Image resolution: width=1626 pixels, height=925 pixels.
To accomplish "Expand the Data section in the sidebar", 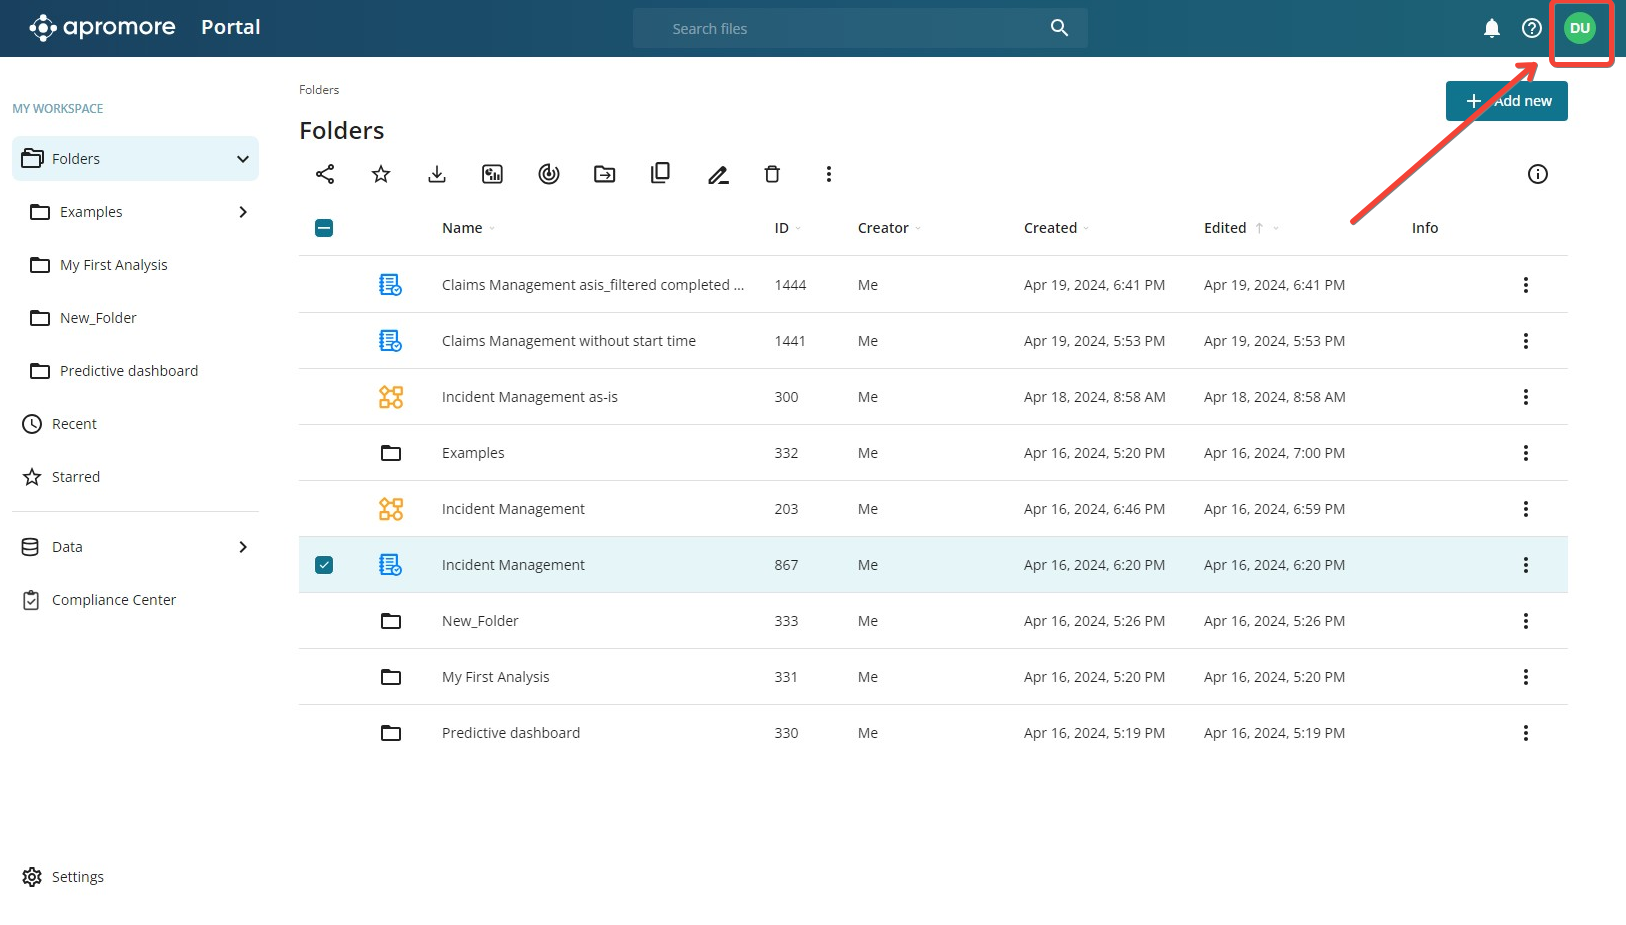I will click(x=243, y=547).
